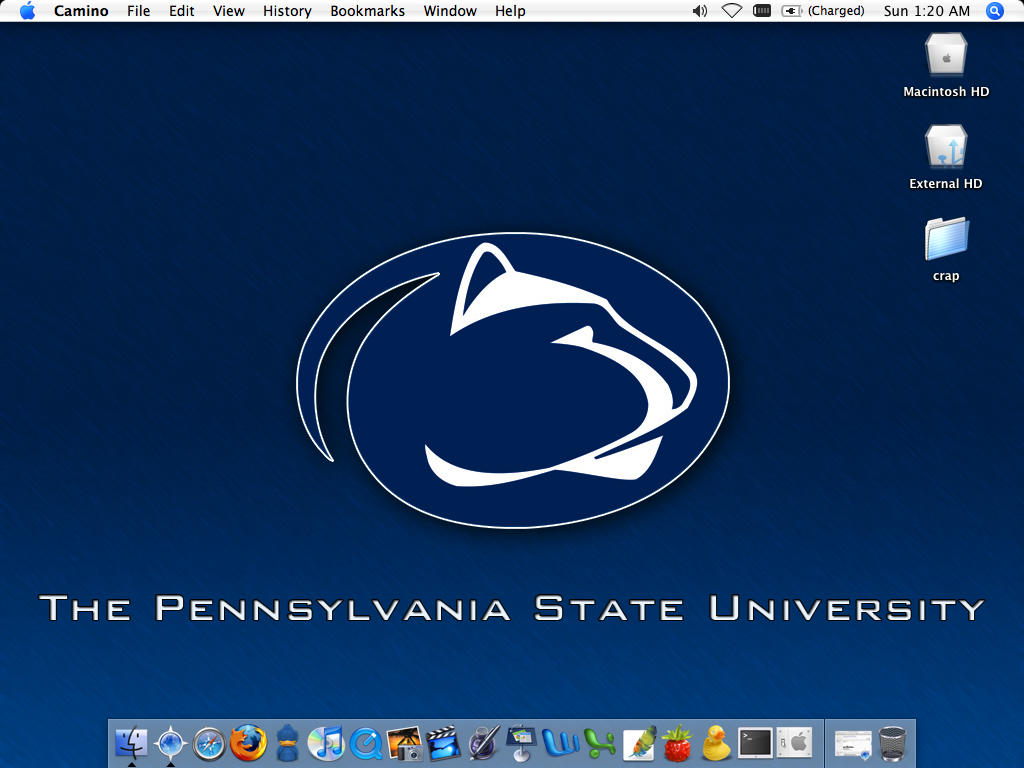This screenshot has height=768, width=1024.
Task: Open the Trash in the dock
Action: pyautogui.click(x=892, y=744)
